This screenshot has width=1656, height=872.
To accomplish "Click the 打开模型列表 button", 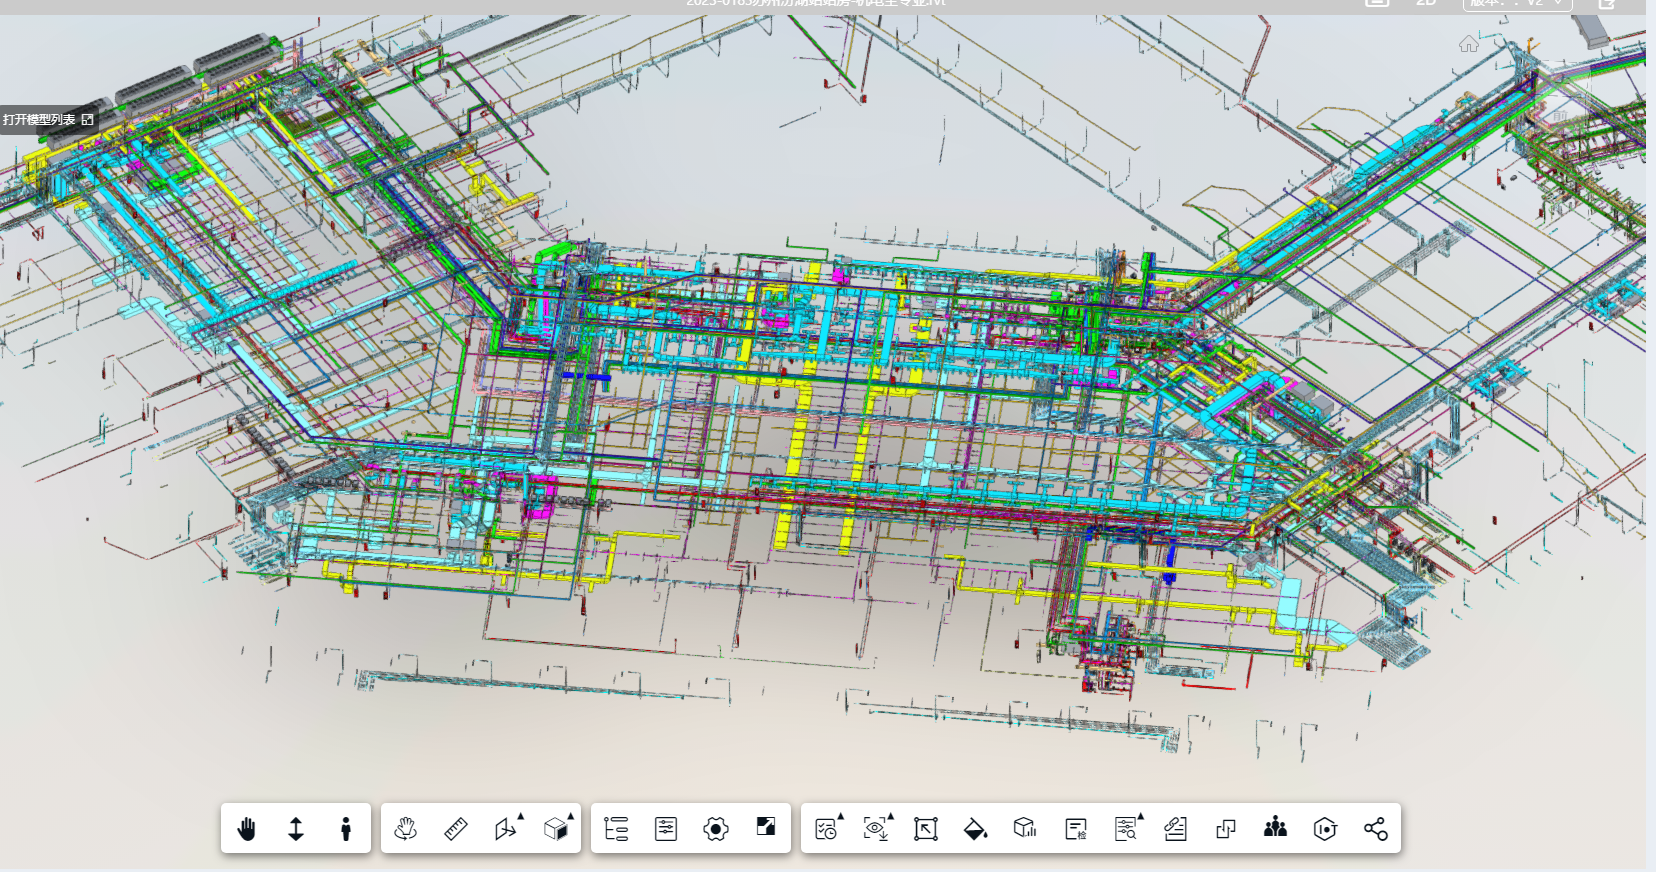I will point(48,120).
